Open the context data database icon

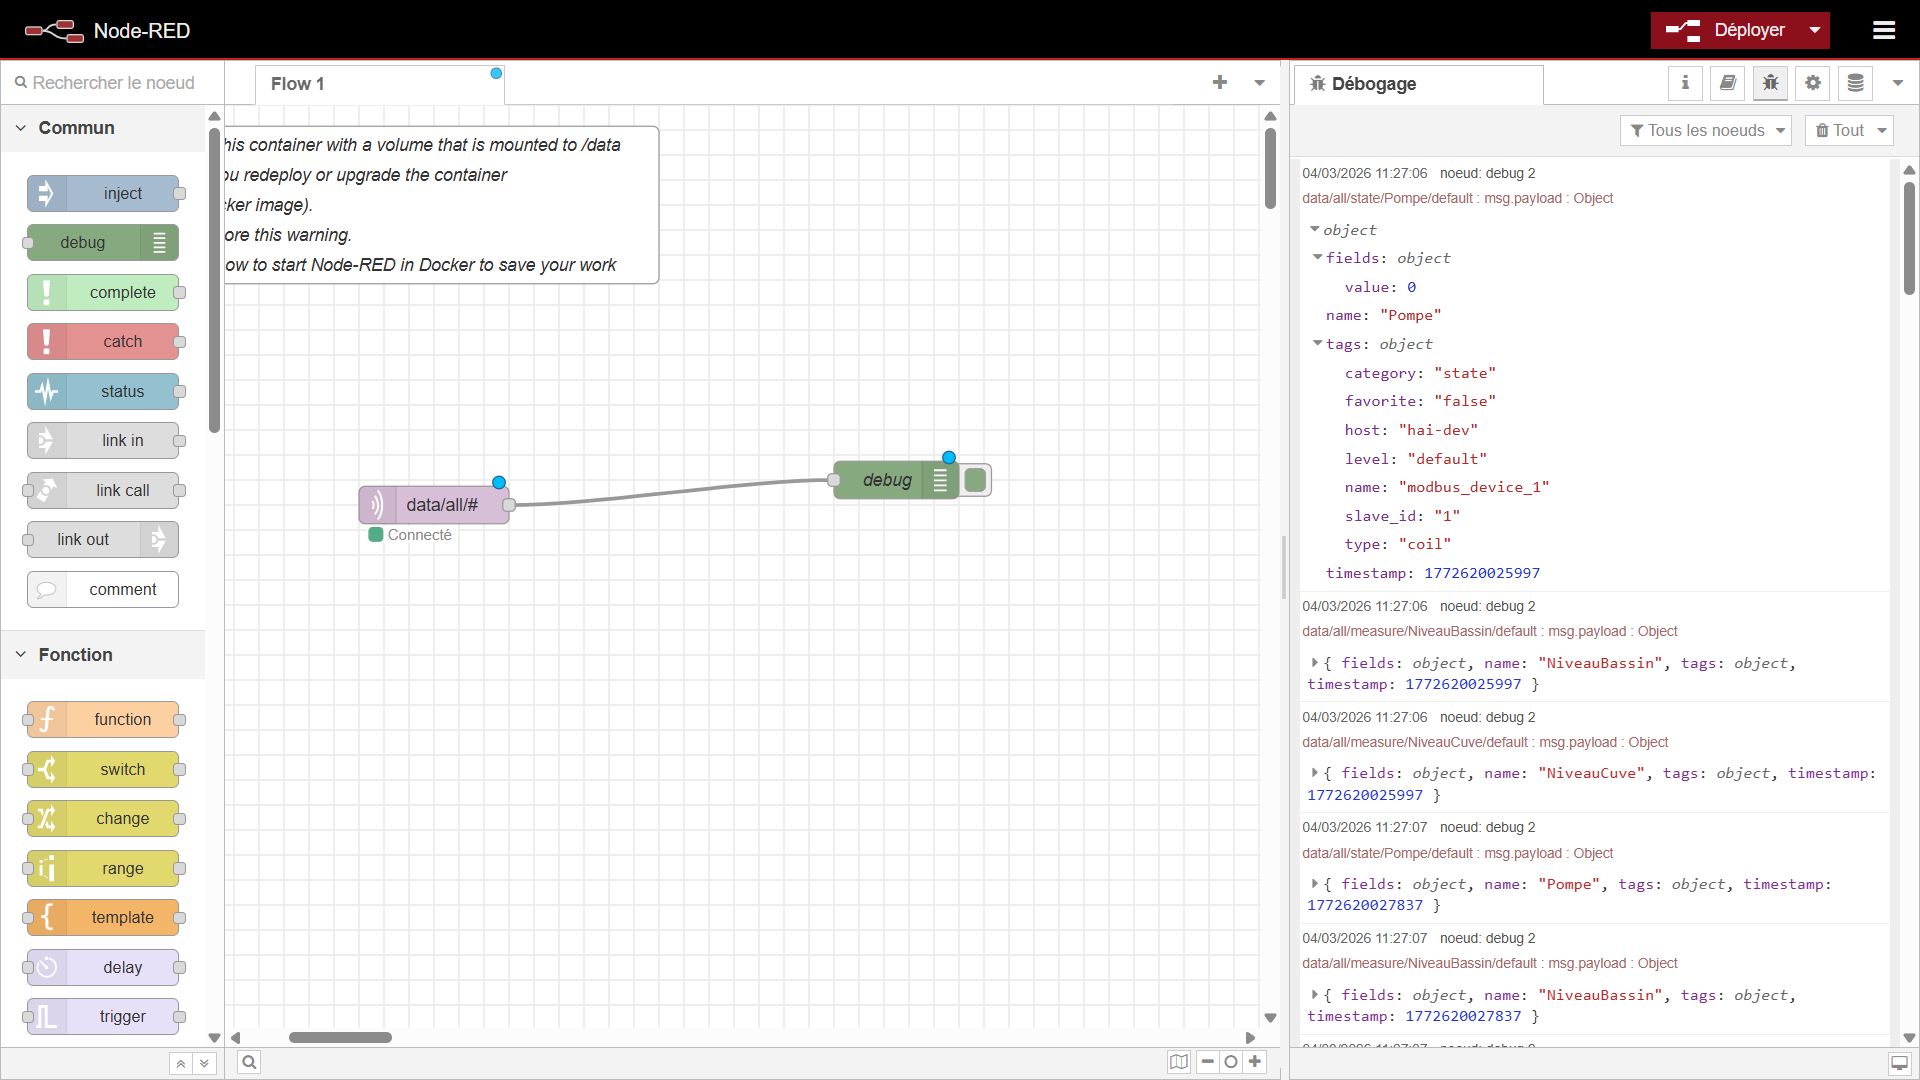[x=1855, y=84]
